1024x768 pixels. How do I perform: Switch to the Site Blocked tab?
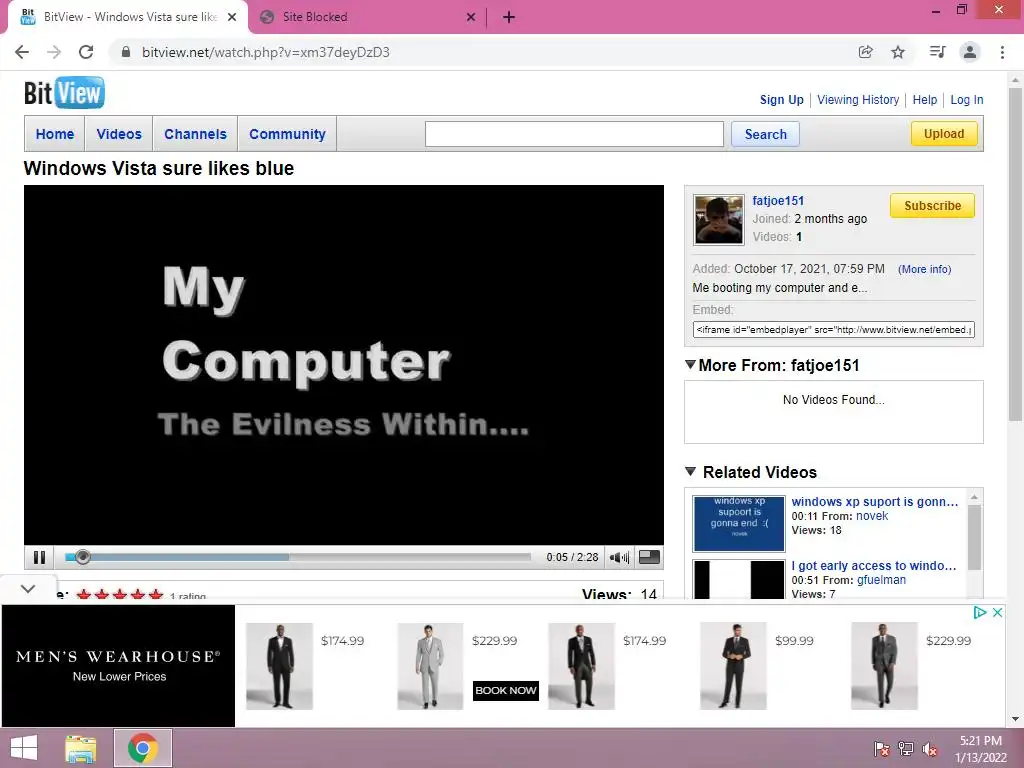(368, 17)
